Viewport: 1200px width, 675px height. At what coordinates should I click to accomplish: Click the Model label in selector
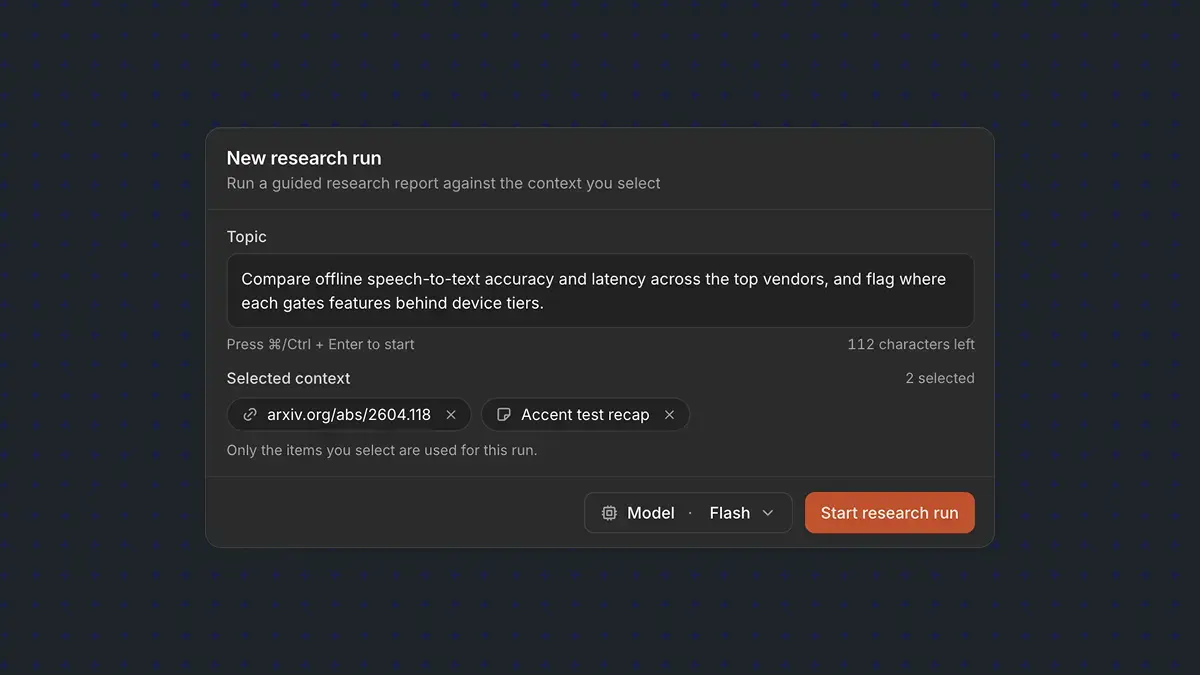point(651,513)
